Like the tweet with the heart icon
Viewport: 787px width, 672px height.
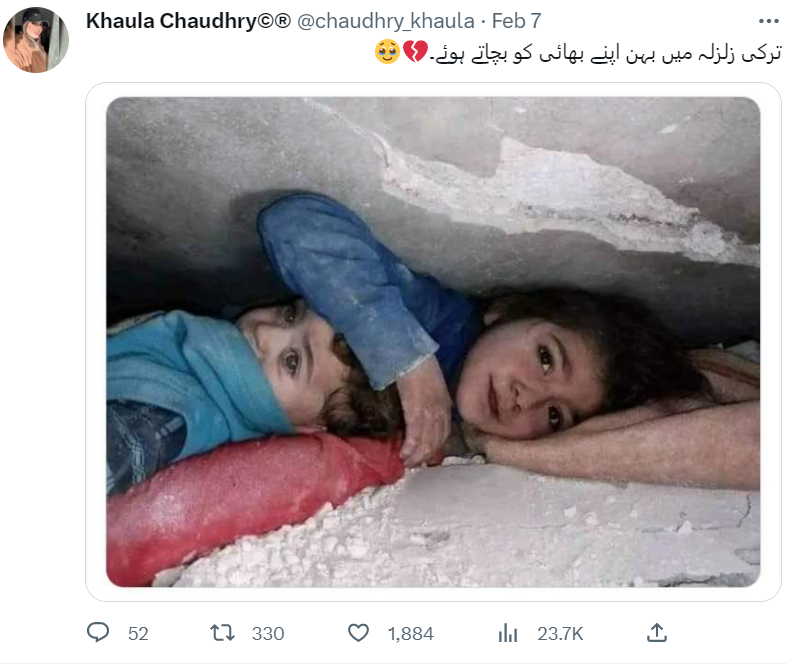click(x=358, y=632)
